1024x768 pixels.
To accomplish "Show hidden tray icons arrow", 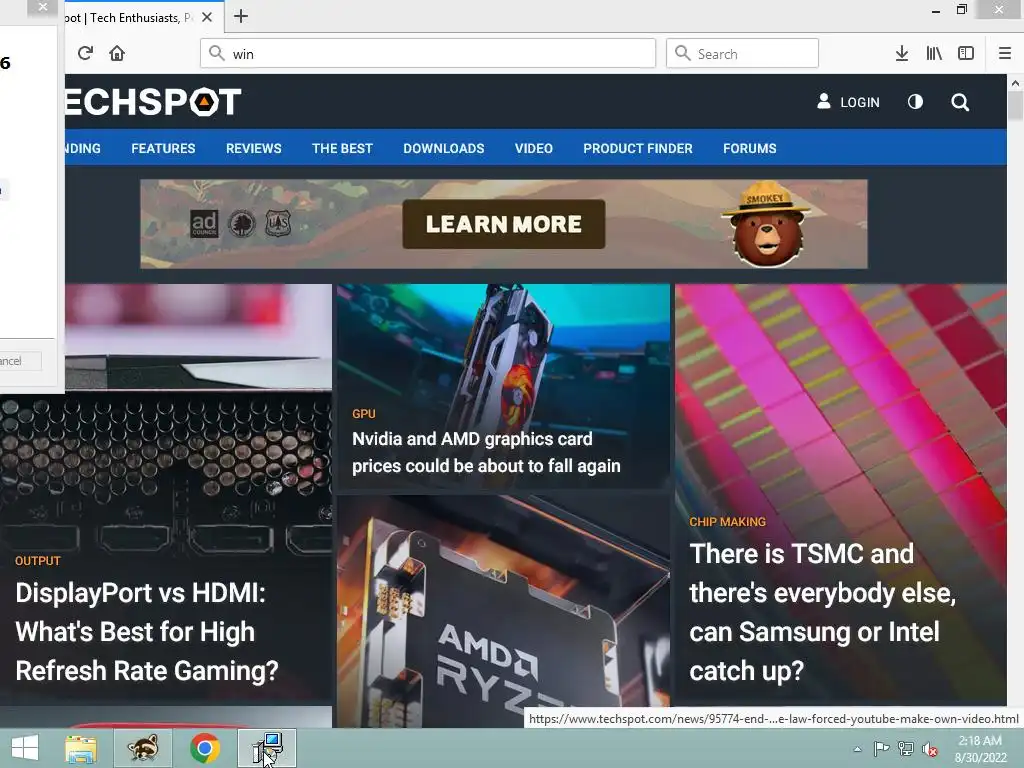I will click(x=857, y=749).
